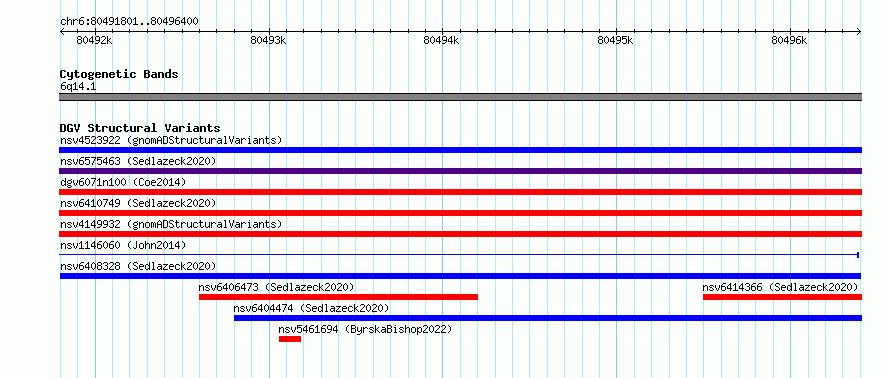
Task: Open nsv1146060 John2014 label
Action: (x=123, y=245)
